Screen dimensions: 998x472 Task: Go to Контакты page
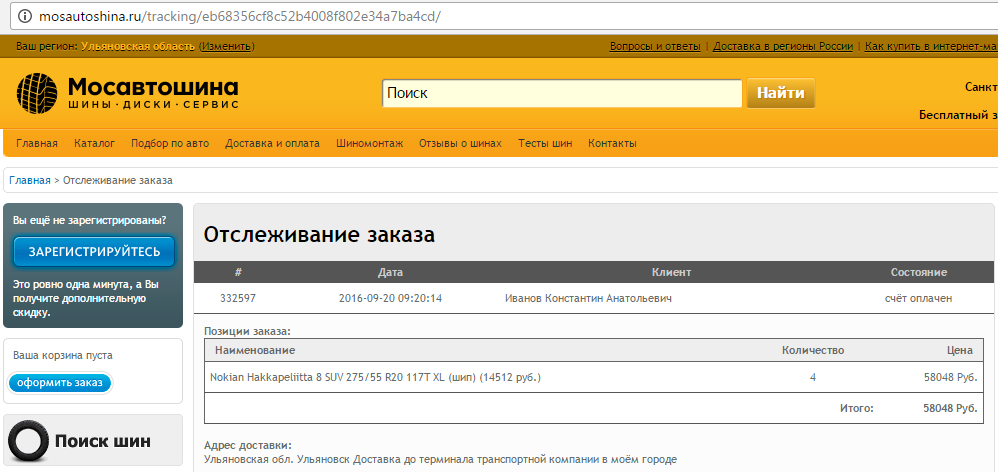click(612, 144)
